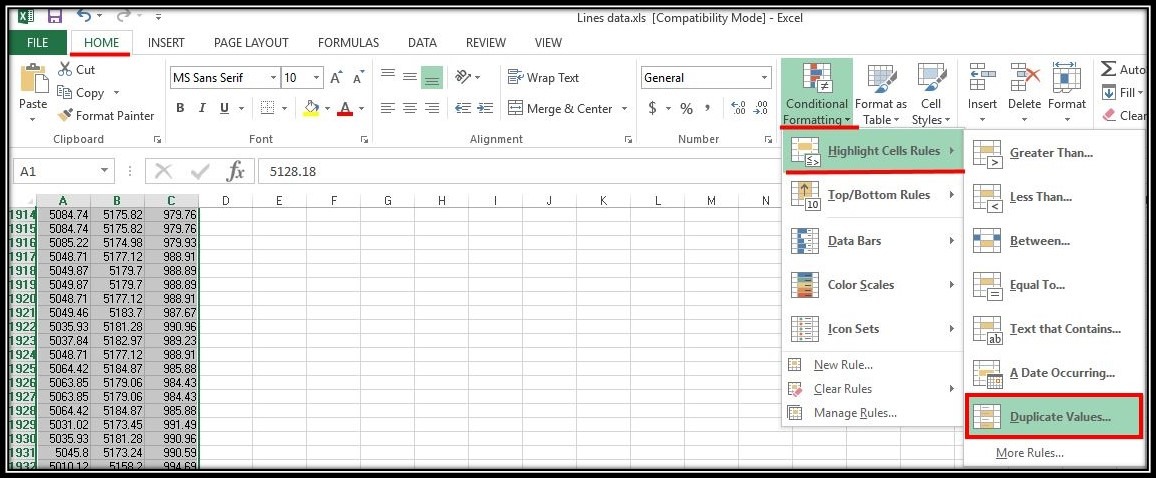The height and width of the screenshot is (478, 1156).
Task: Open Conditional Formatting dropdown
Action: coord(817,94)
